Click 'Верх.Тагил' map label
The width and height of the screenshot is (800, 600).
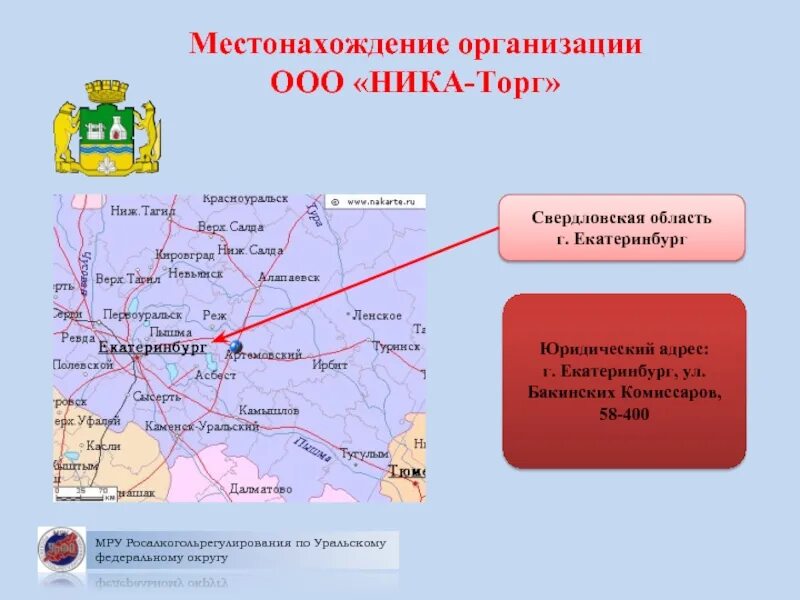pyautogui.click(x=128, y=279)
